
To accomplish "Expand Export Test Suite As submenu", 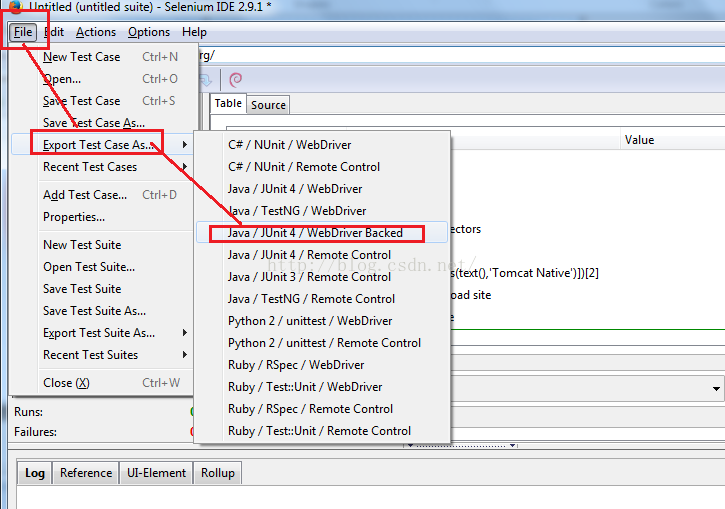I will pos(104,333).
